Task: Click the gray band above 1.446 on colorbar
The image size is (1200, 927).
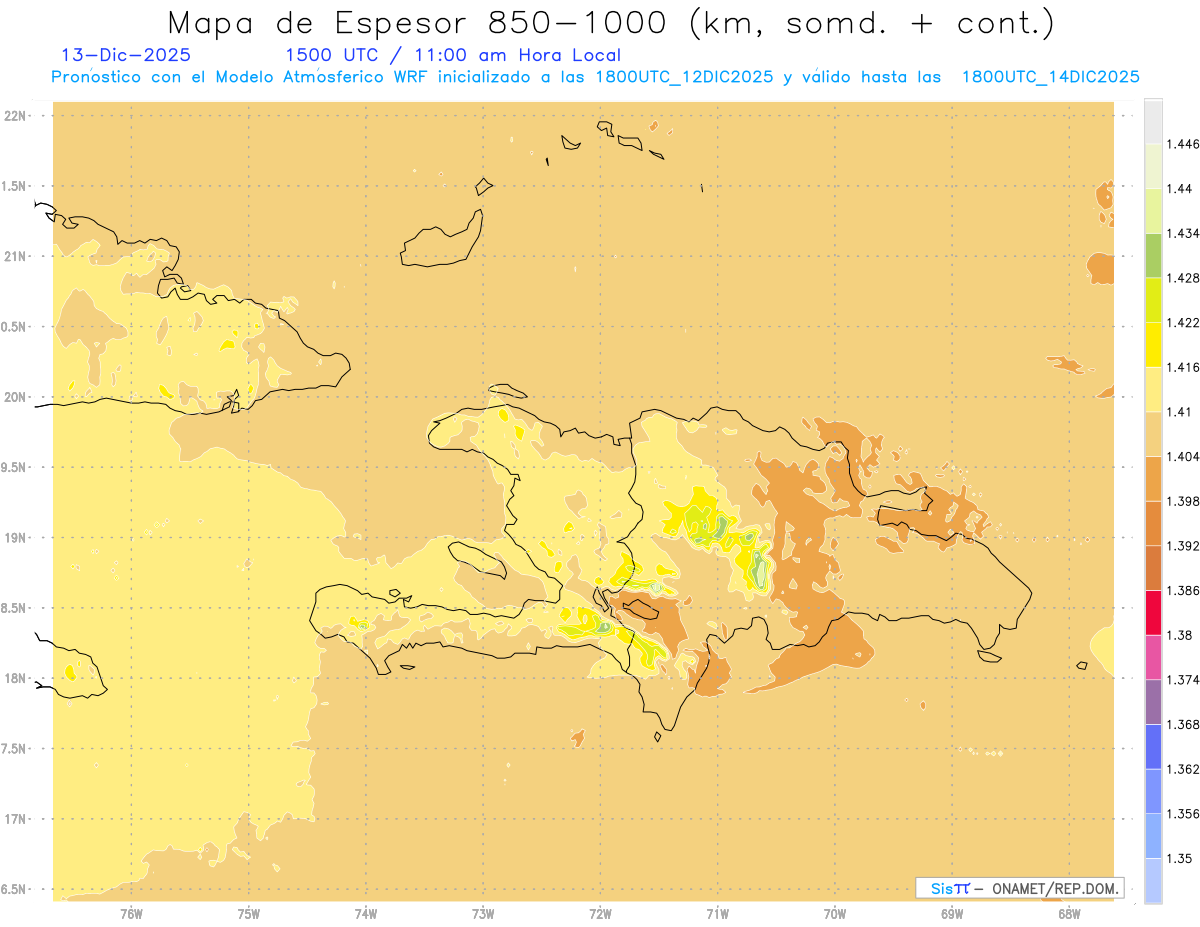Action: [x=1153, y=121]
